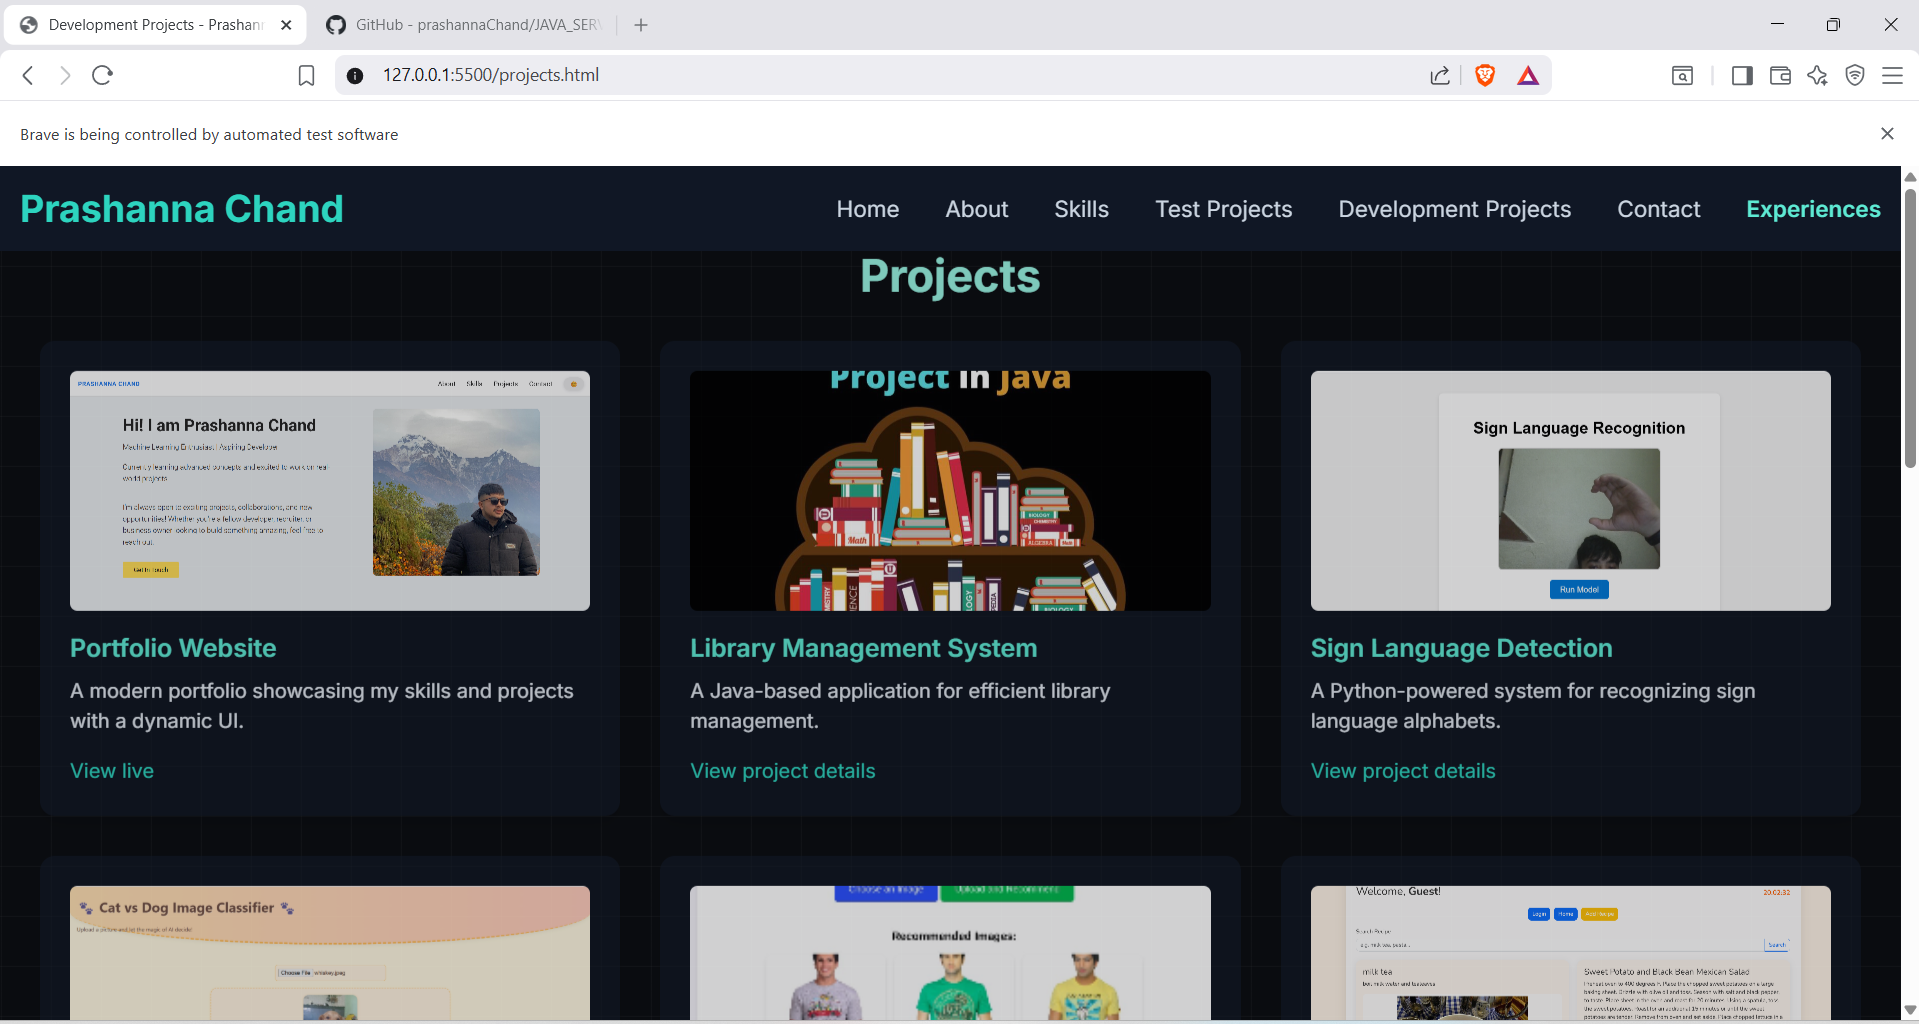View site information icon in address bar
The height and width of the screenshot is (1024, 1919).
[x=355, y=76]
